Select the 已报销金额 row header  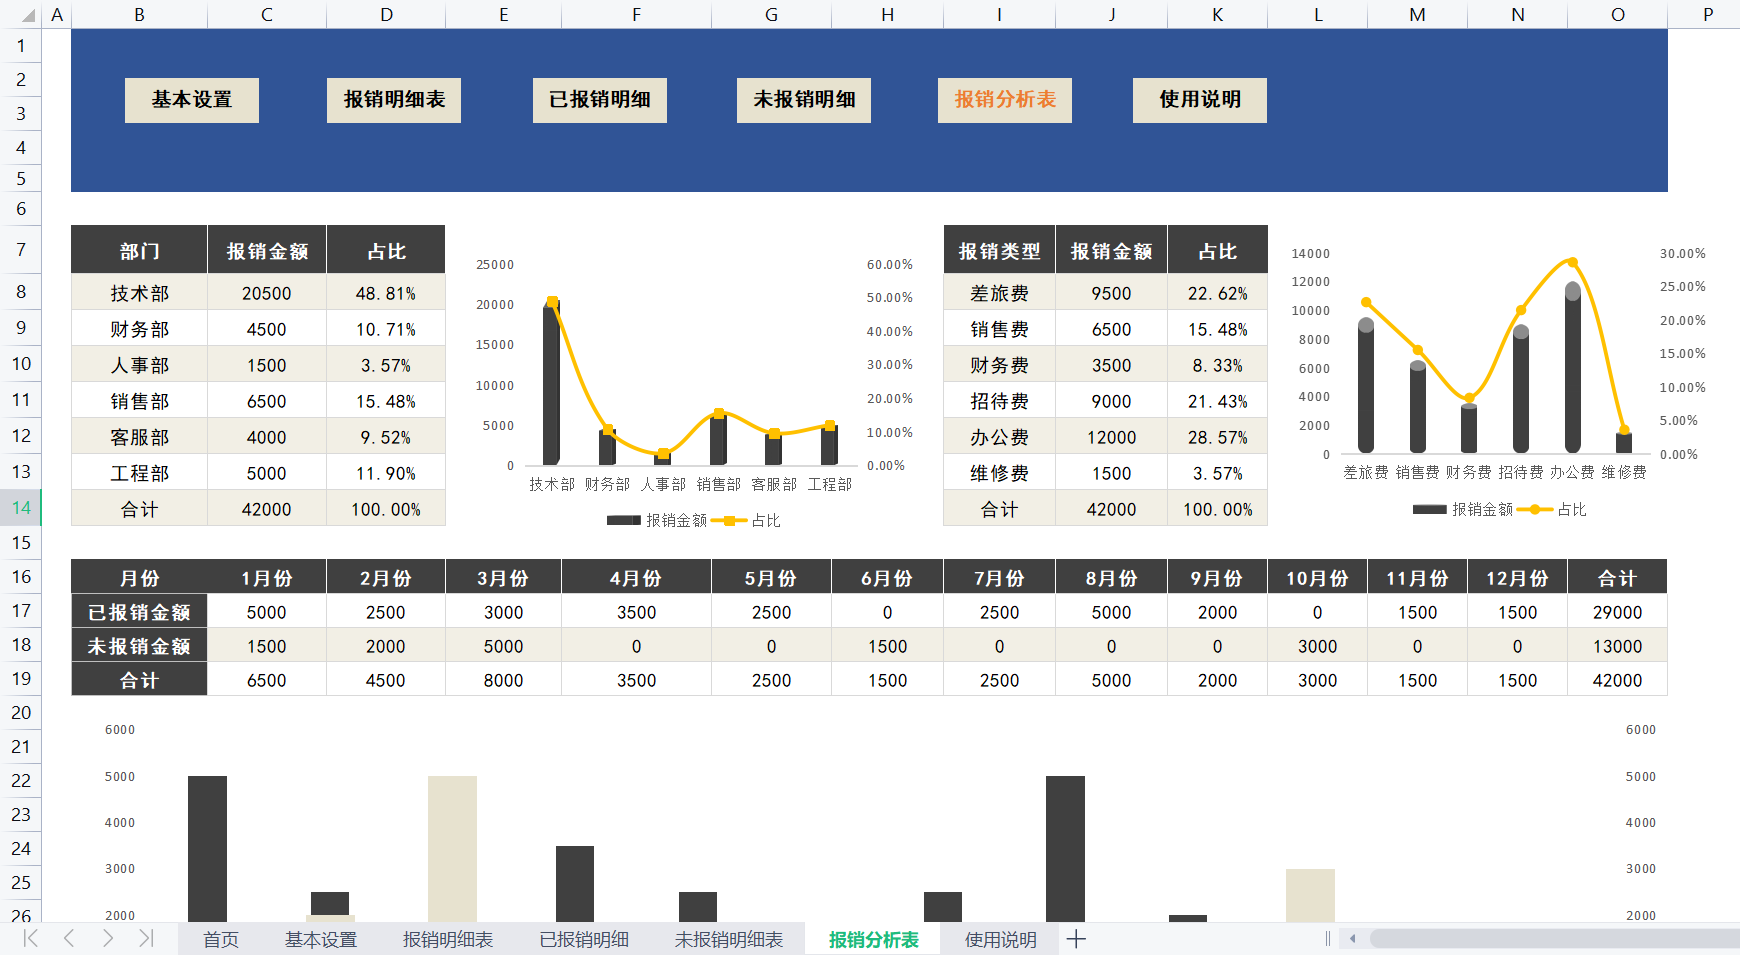point(138,611)
